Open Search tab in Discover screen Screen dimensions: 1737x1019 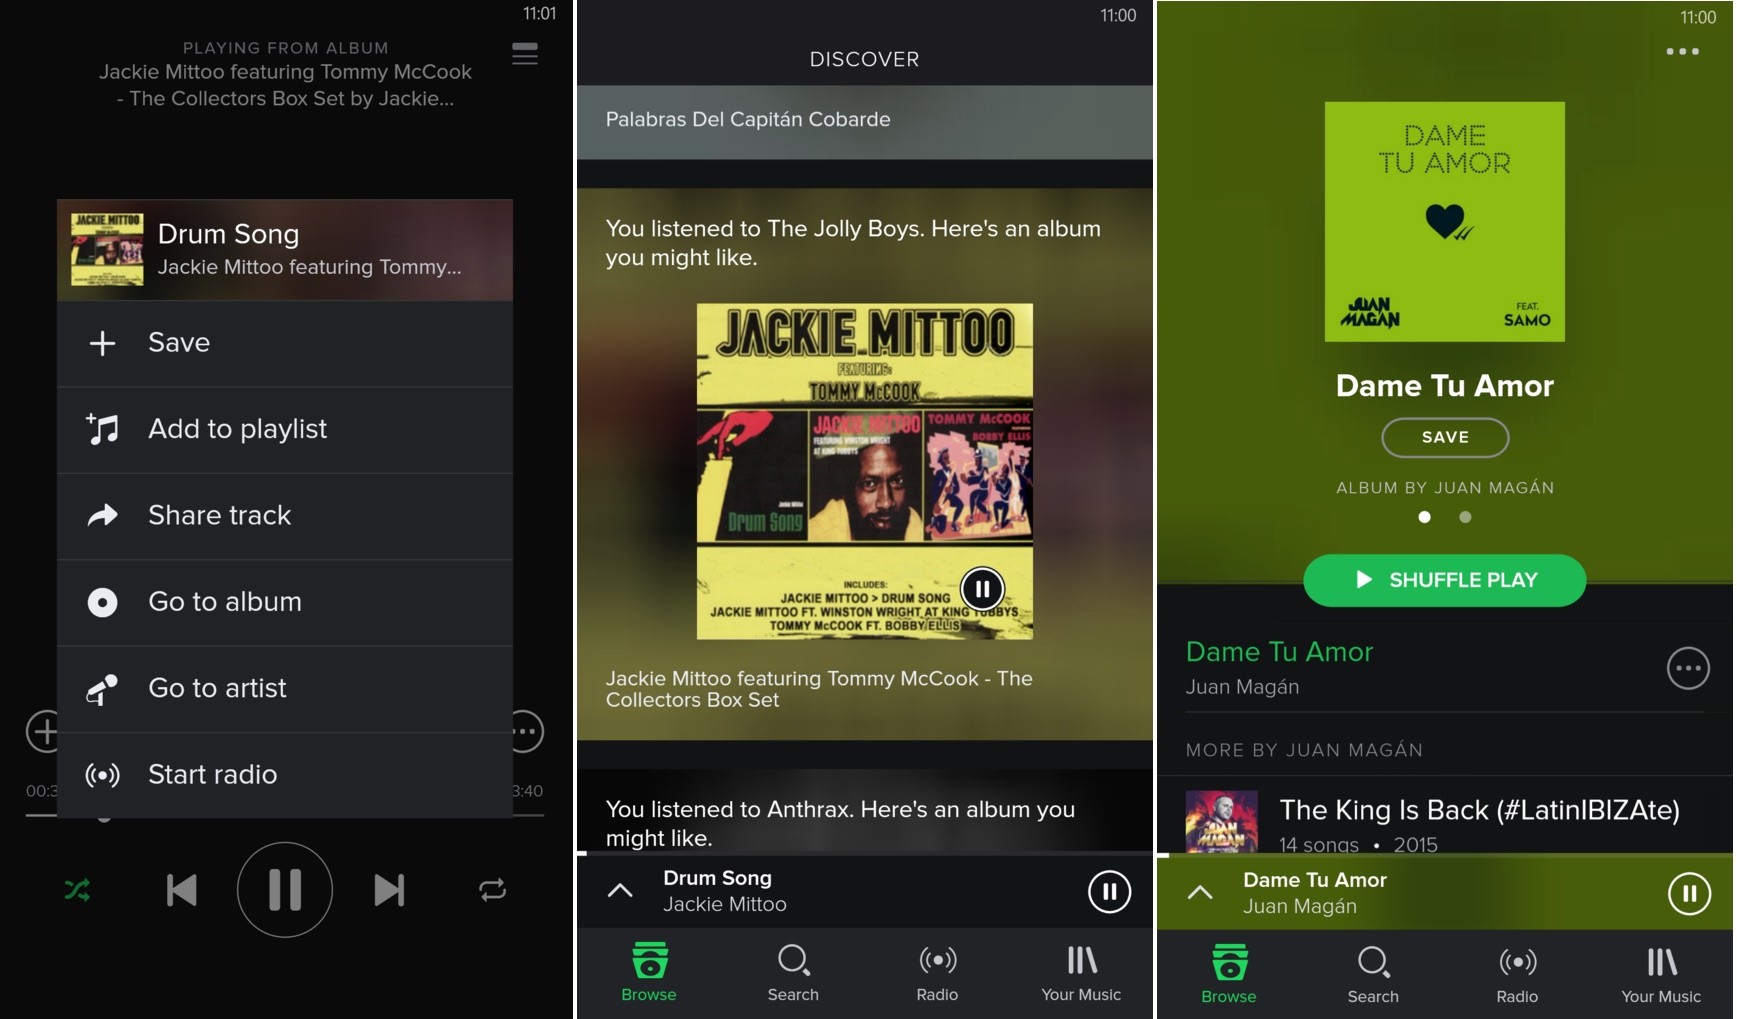coord(793,973)
